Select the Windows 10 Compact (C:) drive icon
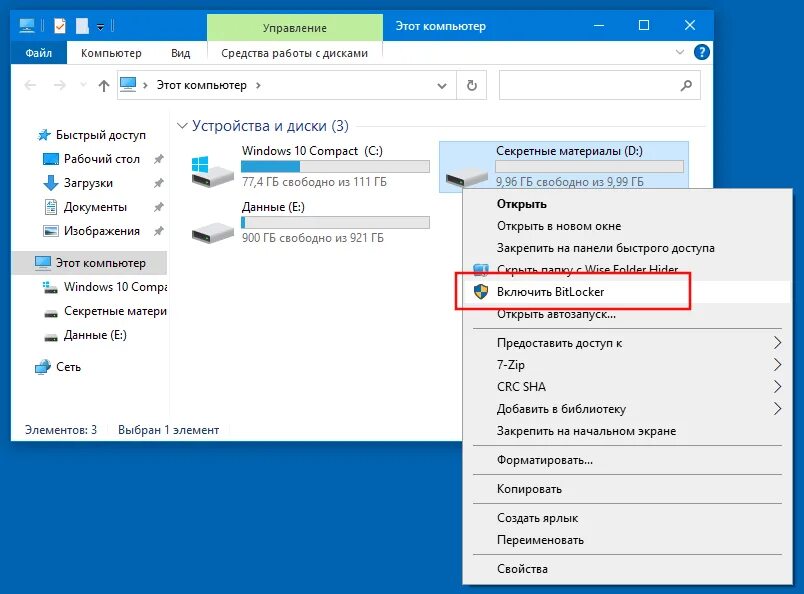Screen dimensions: 804x594 (212, 171)
